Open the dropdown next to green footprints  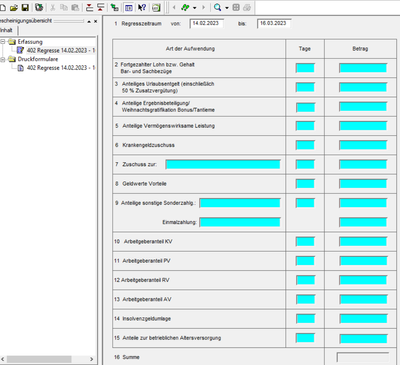pos(195,7)
